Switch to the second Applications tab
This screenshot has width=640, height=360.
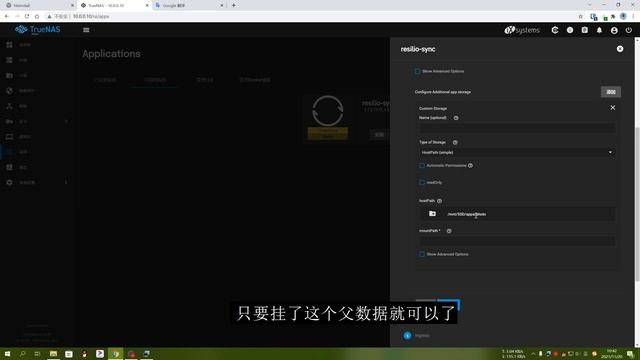pyautogui.click(x=155, y=80)
